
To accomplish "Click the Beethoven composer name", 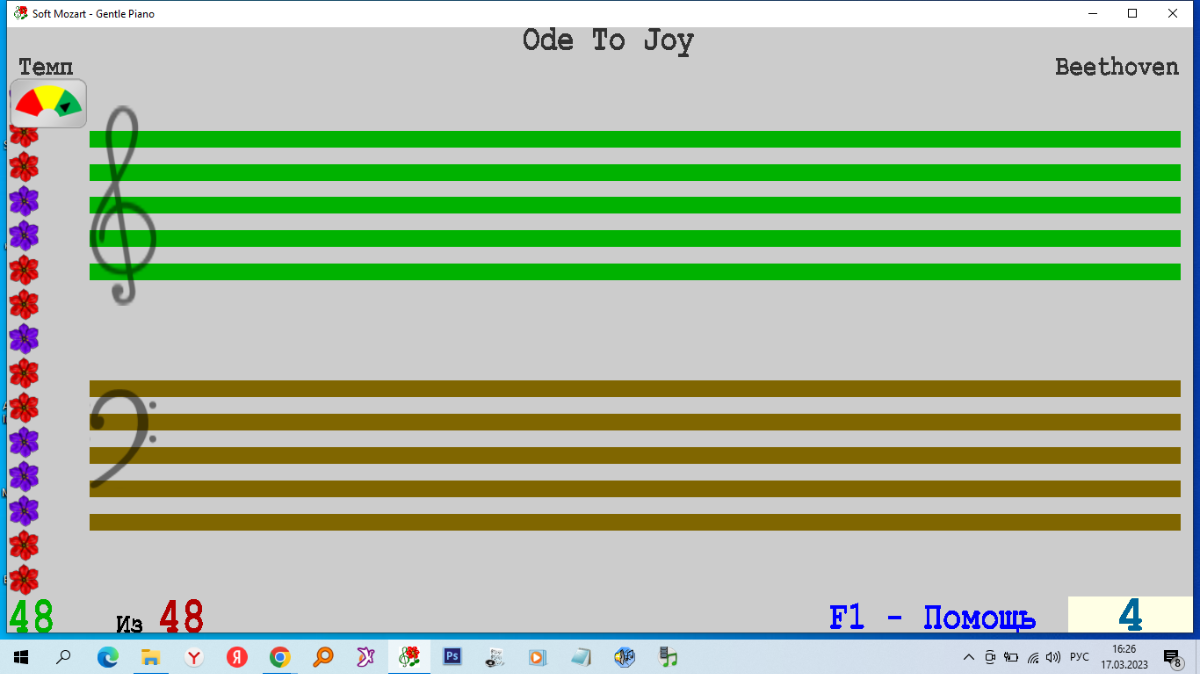I will pyautogui.click(x=1117, y=67).
